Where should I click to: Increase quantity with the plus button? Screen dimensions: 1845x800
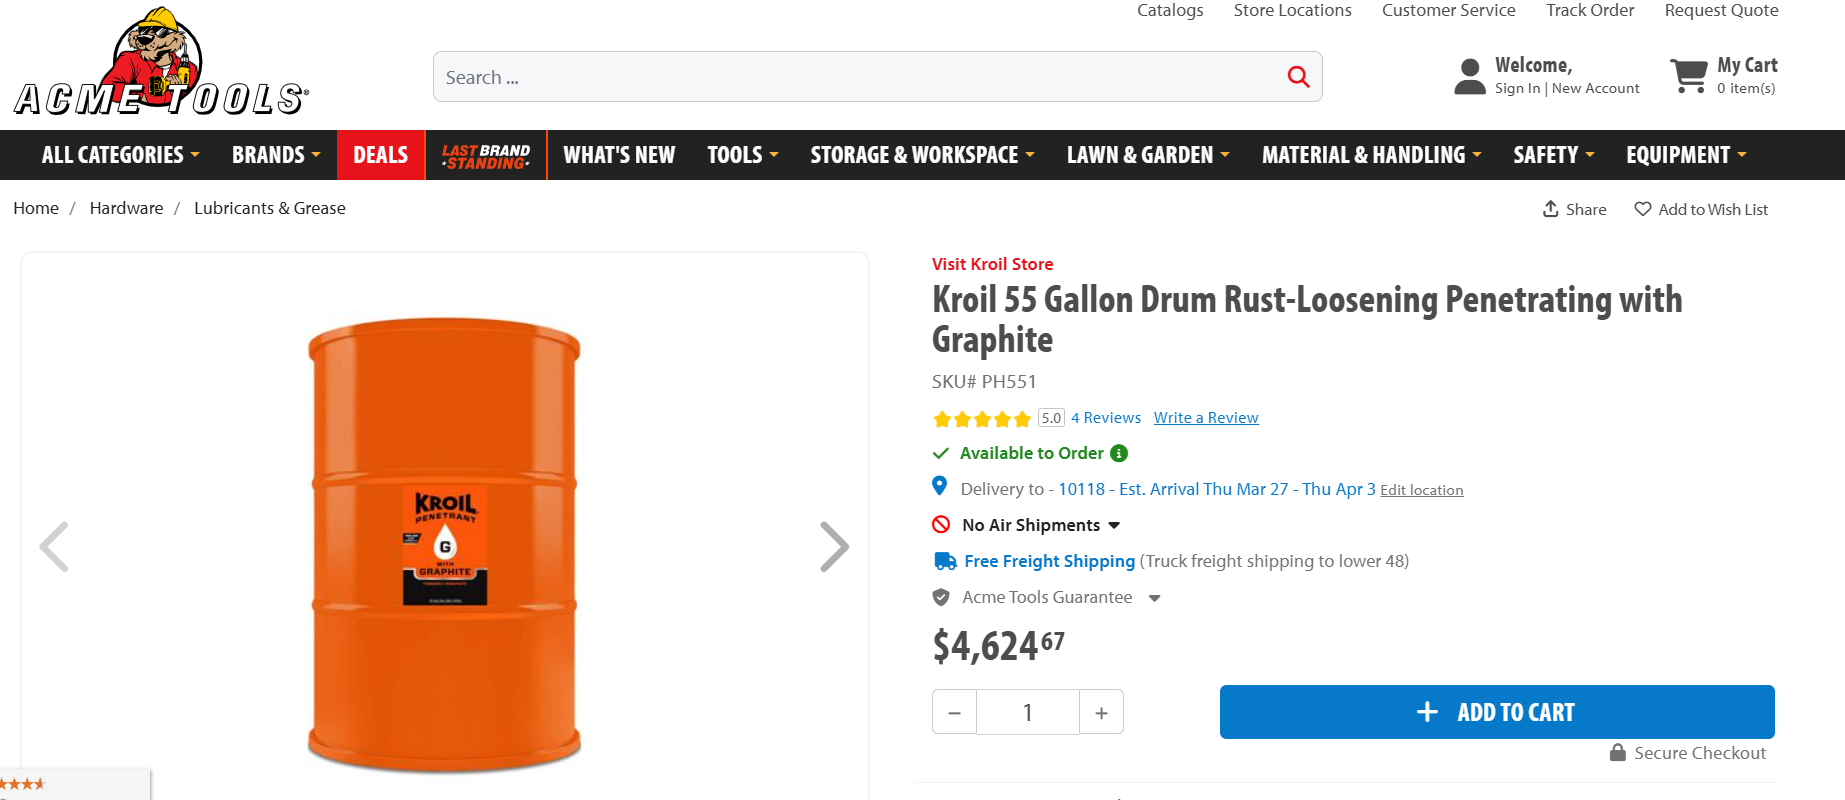coord(1101,712)
